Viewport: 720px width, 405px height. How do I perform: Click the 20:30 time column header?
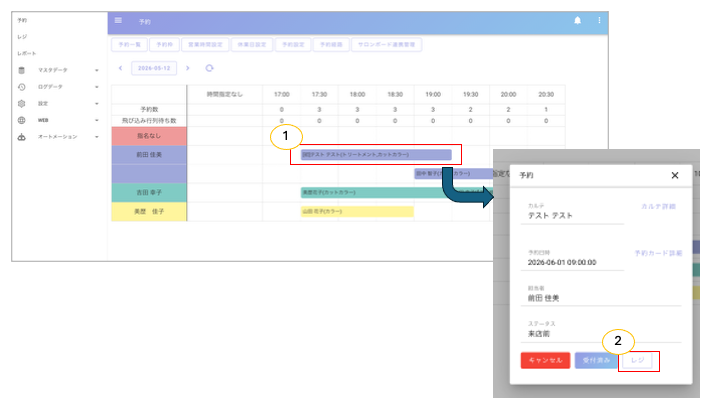coord(546,94)
